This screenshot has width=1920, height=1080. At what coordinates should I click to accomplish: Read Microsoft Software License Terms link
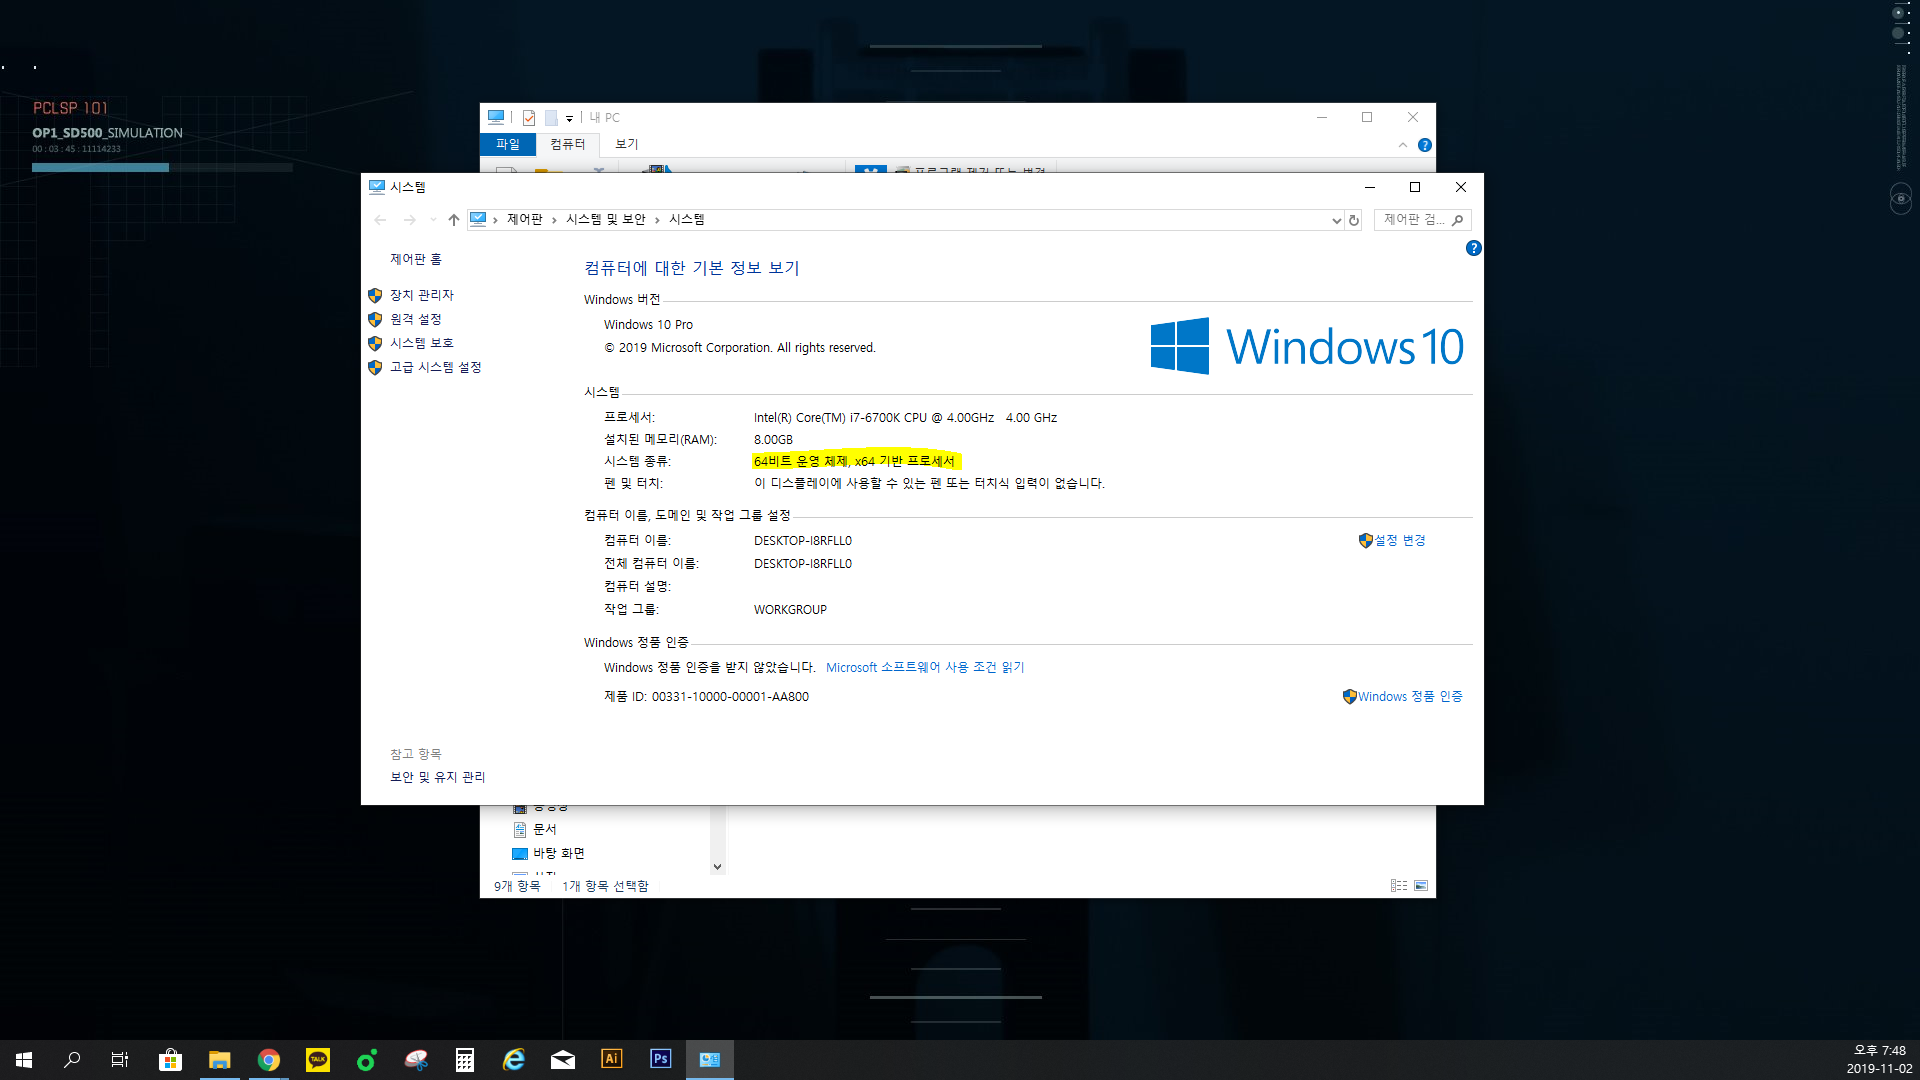[924, 667]
